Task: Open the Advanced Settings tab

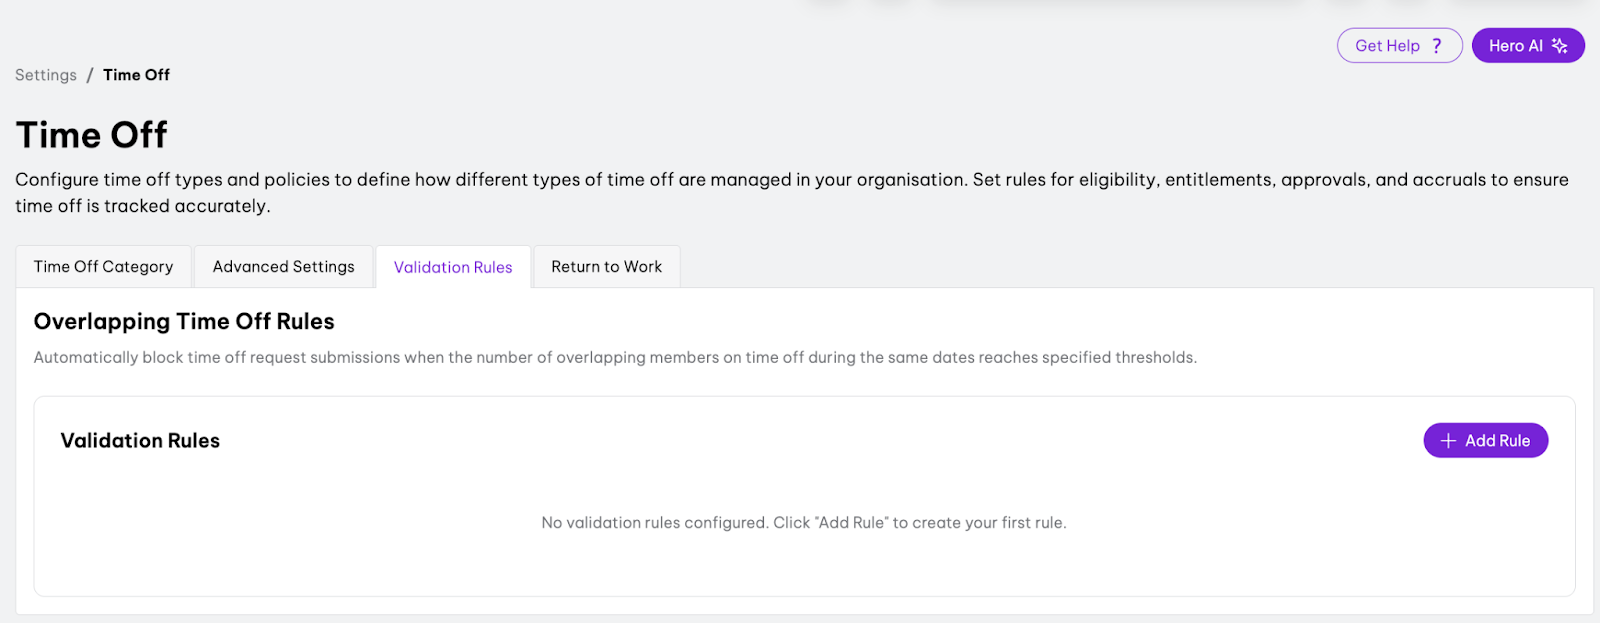Action: (283, 267)
